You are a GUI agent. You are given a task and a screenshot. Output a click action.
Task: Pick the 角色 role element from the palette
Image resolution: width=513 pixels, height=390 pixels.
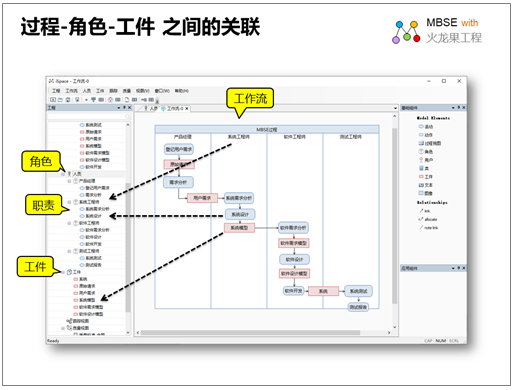click(x=426, y=152)
